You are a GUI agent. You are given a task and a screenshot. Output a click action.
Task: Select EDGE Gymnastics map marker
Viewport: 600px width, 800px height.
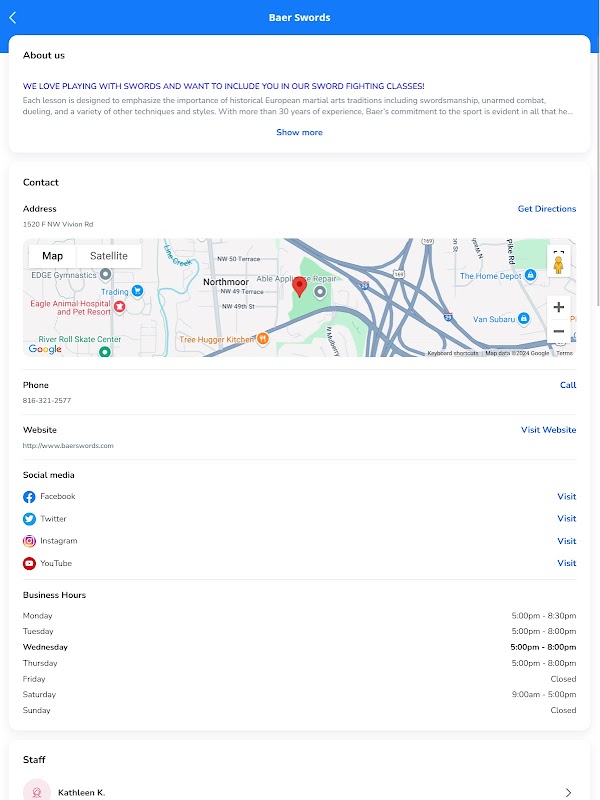tap(106, 274)
